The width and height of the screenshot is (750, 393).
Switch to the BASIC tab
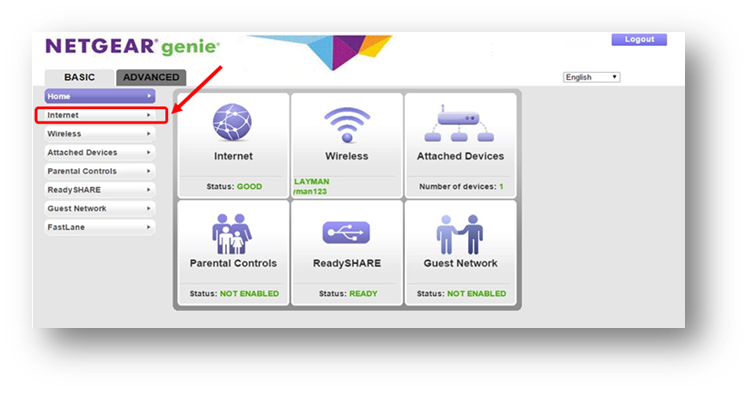coord(79,77)
